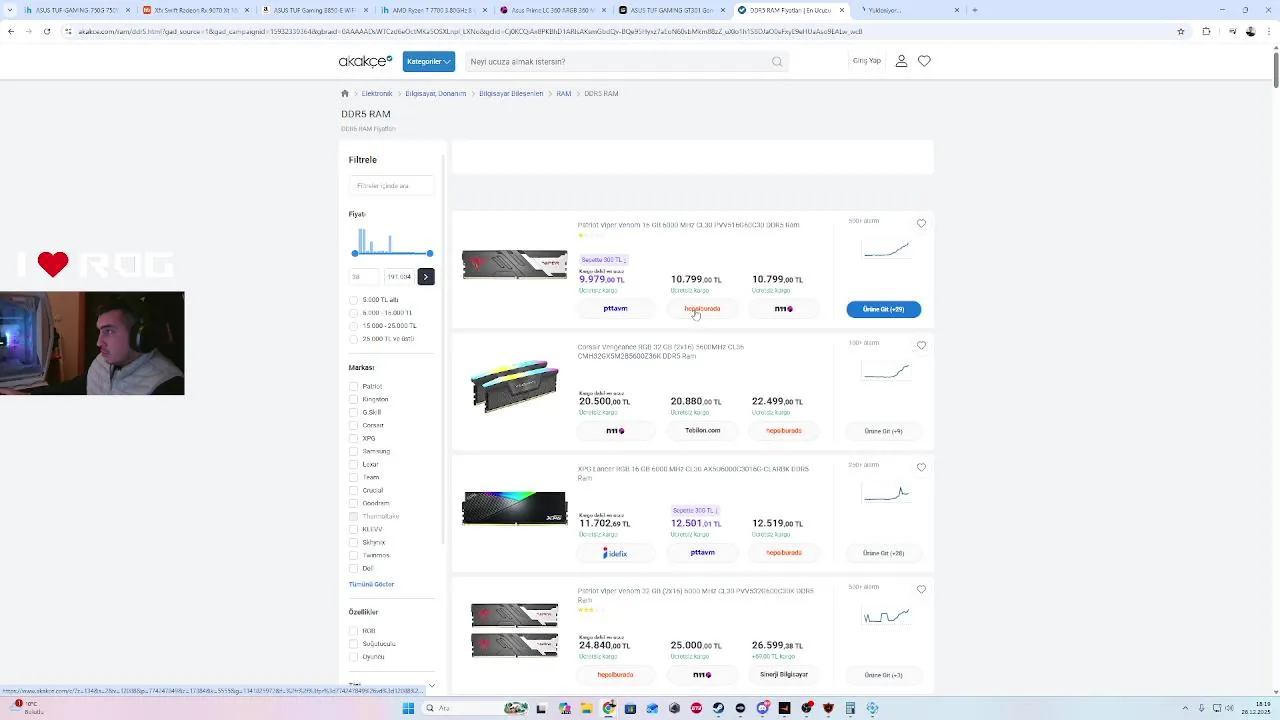Image resolution: width=1280 pixels, height=720 pixels.
Task: Go to Elektronik breadcrumb
Action: [377, 93]
